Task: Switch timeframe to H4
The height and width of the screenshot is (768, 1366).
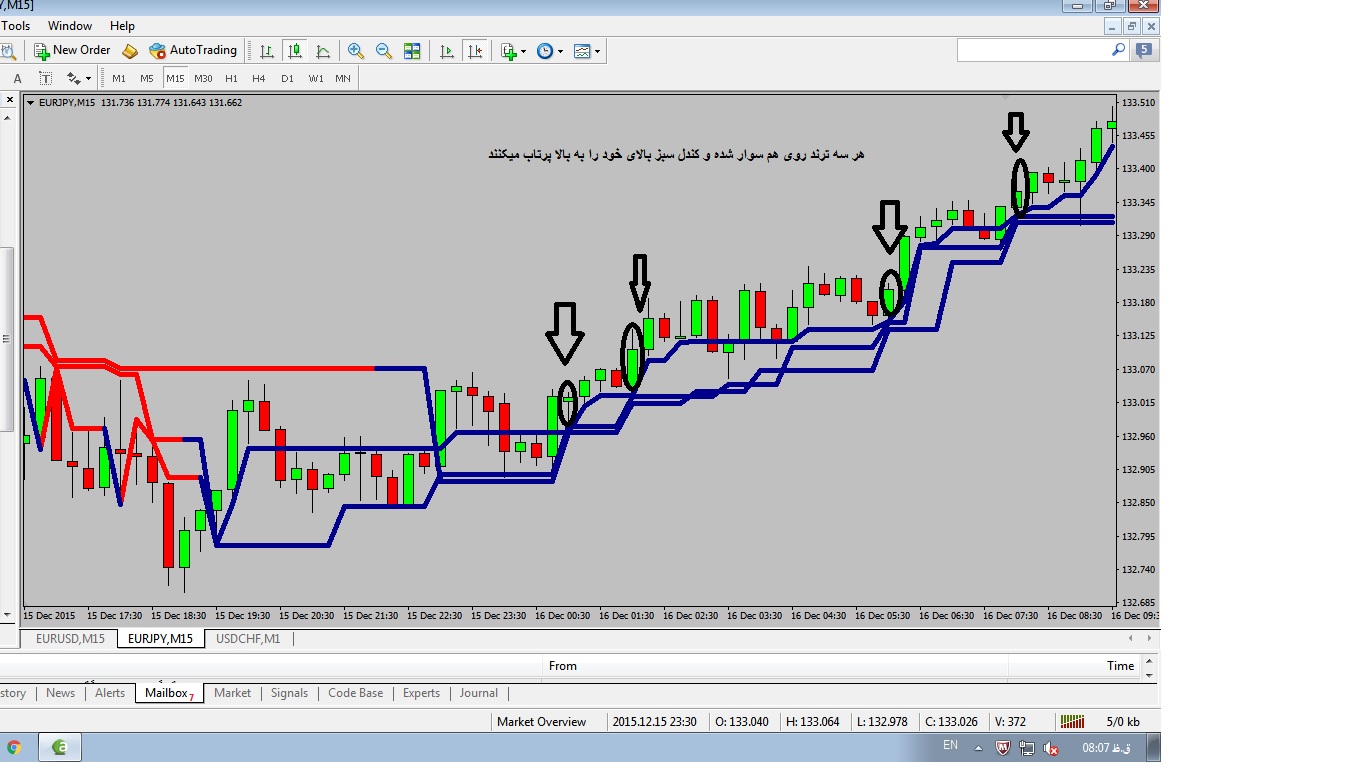Action: pyautogui.click(x=259, y=78)
